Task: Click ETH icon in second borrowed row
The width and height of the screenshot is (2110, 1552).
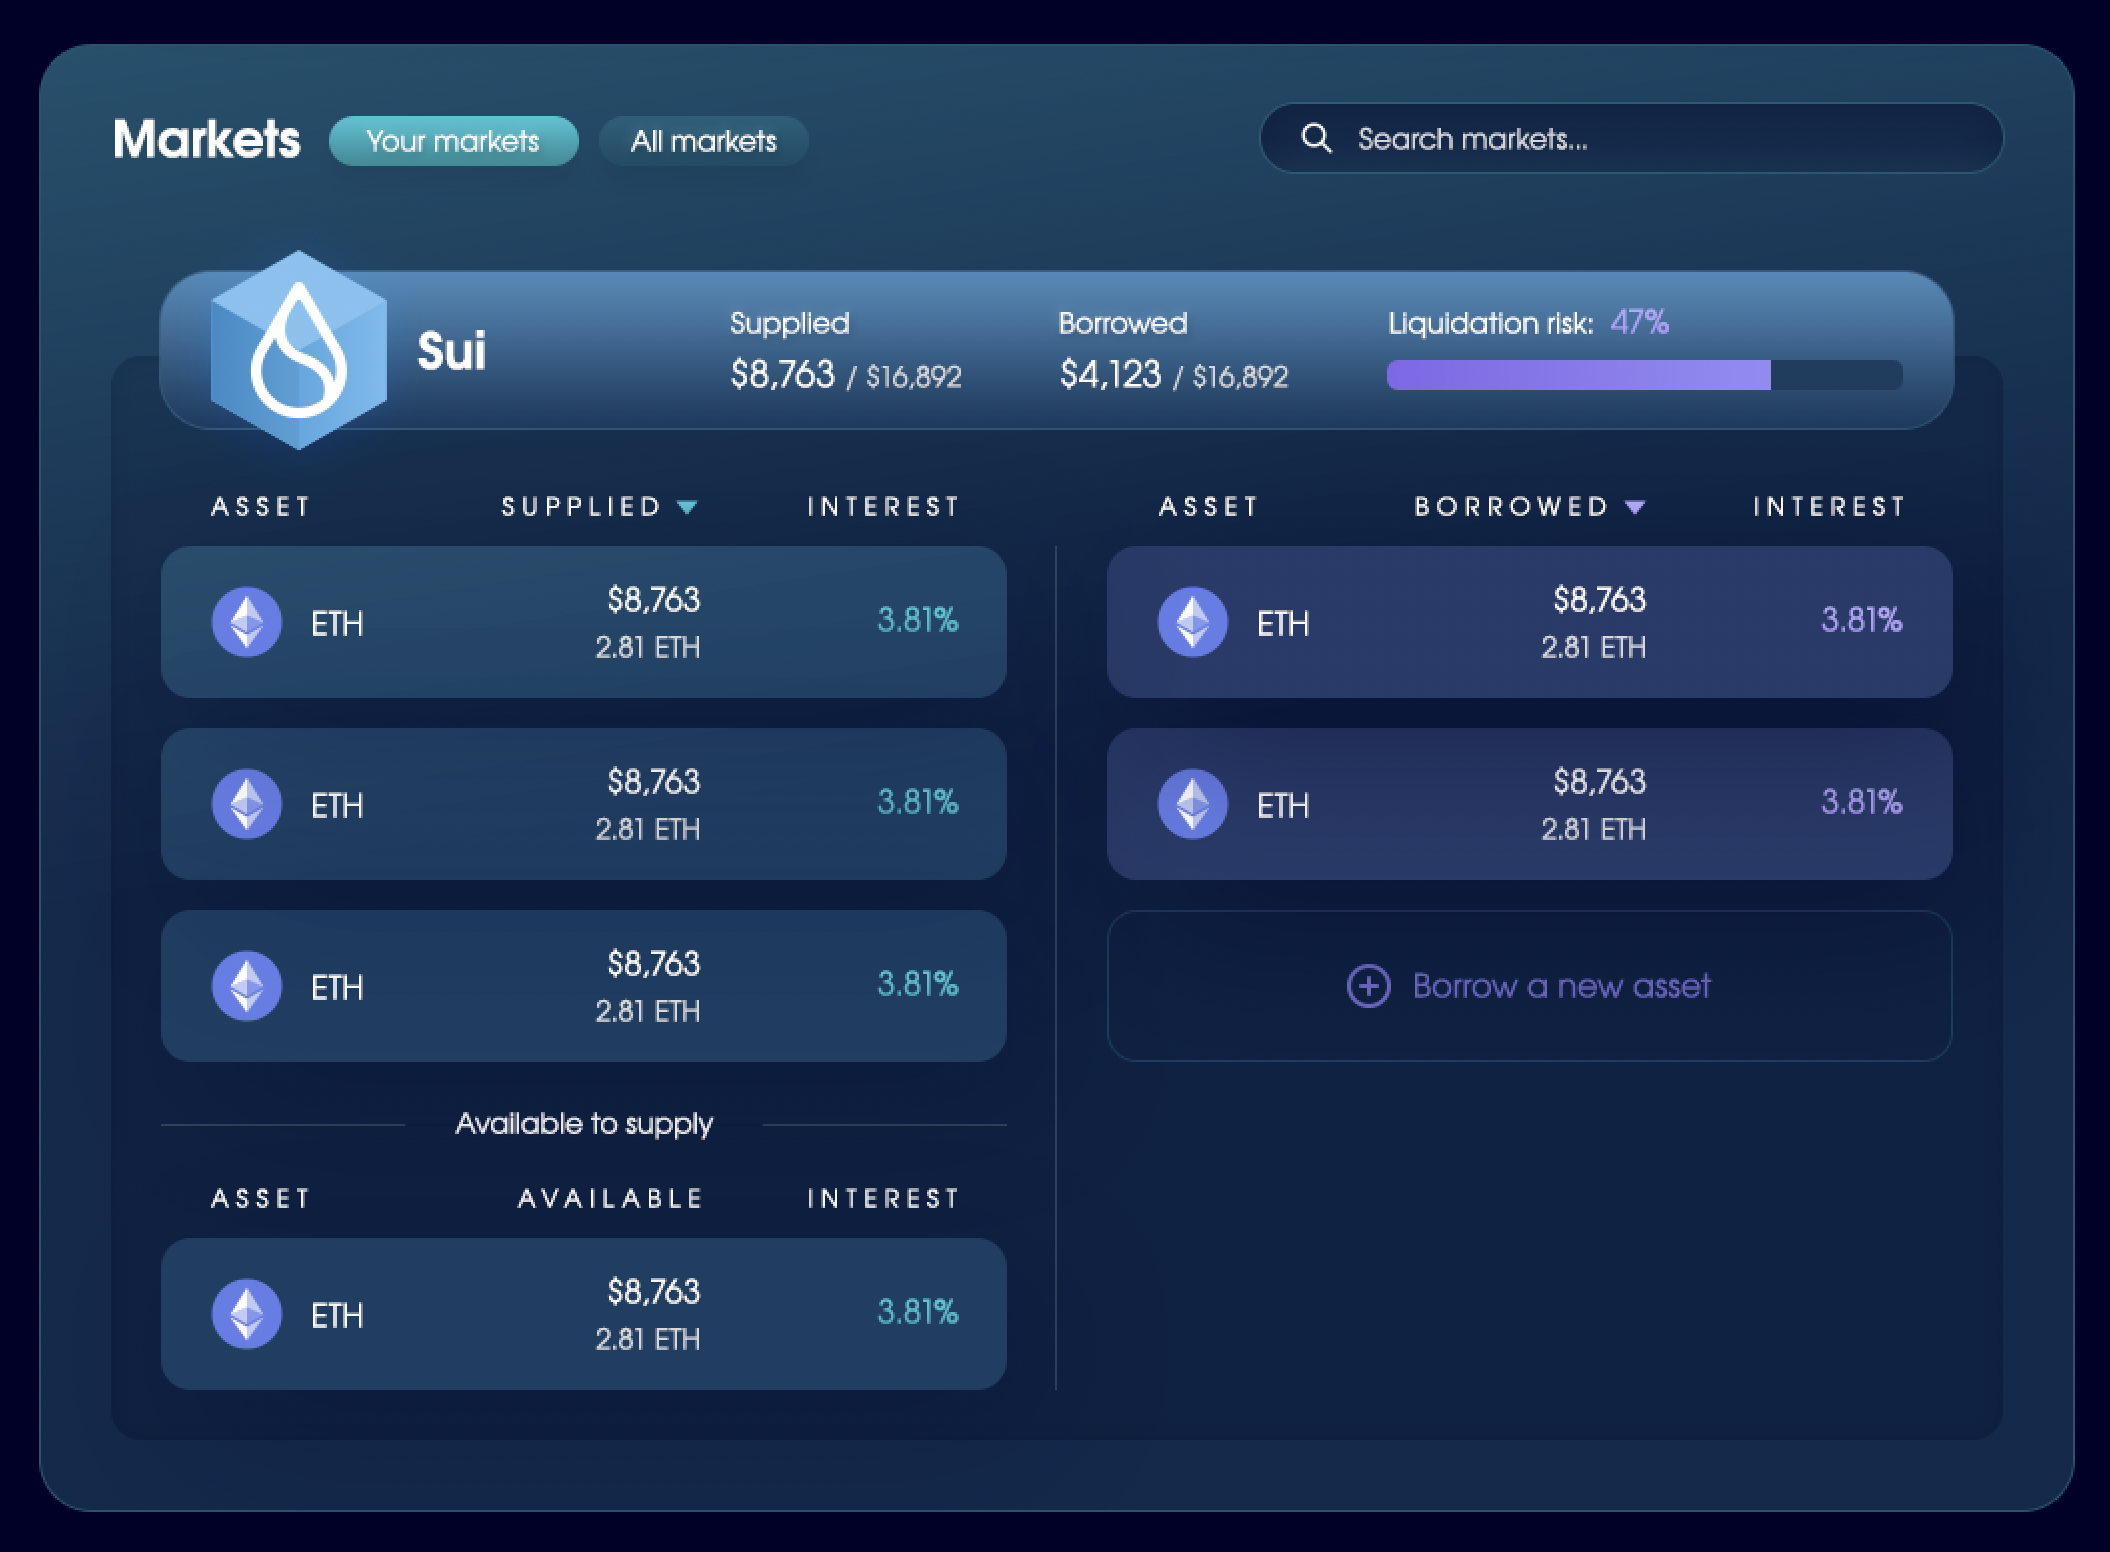Action: [x=1193, y=804]
